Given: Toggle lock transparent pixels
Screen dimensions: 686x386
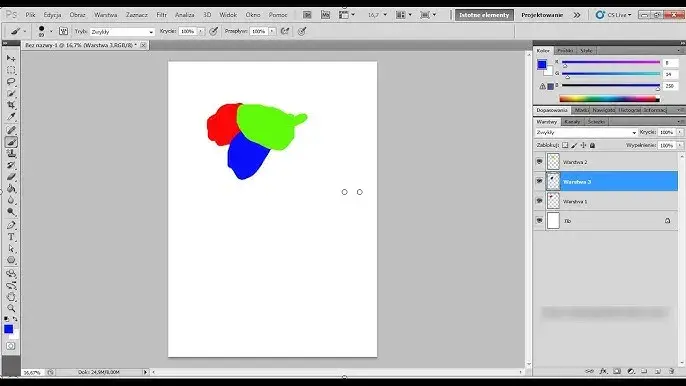Looking at the screenshot, I should point(565,145).
